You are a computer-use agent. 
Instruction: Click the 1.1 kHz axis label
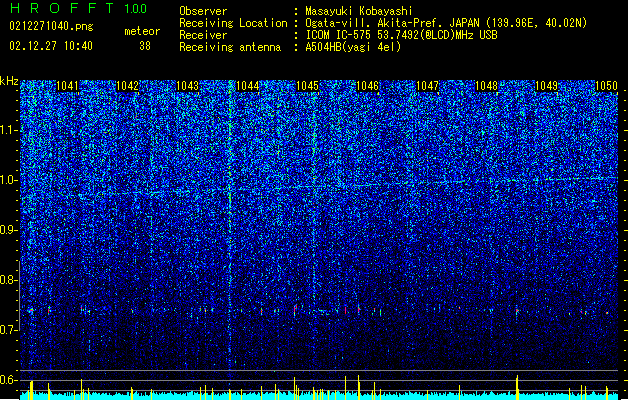(x=8, y=130)
